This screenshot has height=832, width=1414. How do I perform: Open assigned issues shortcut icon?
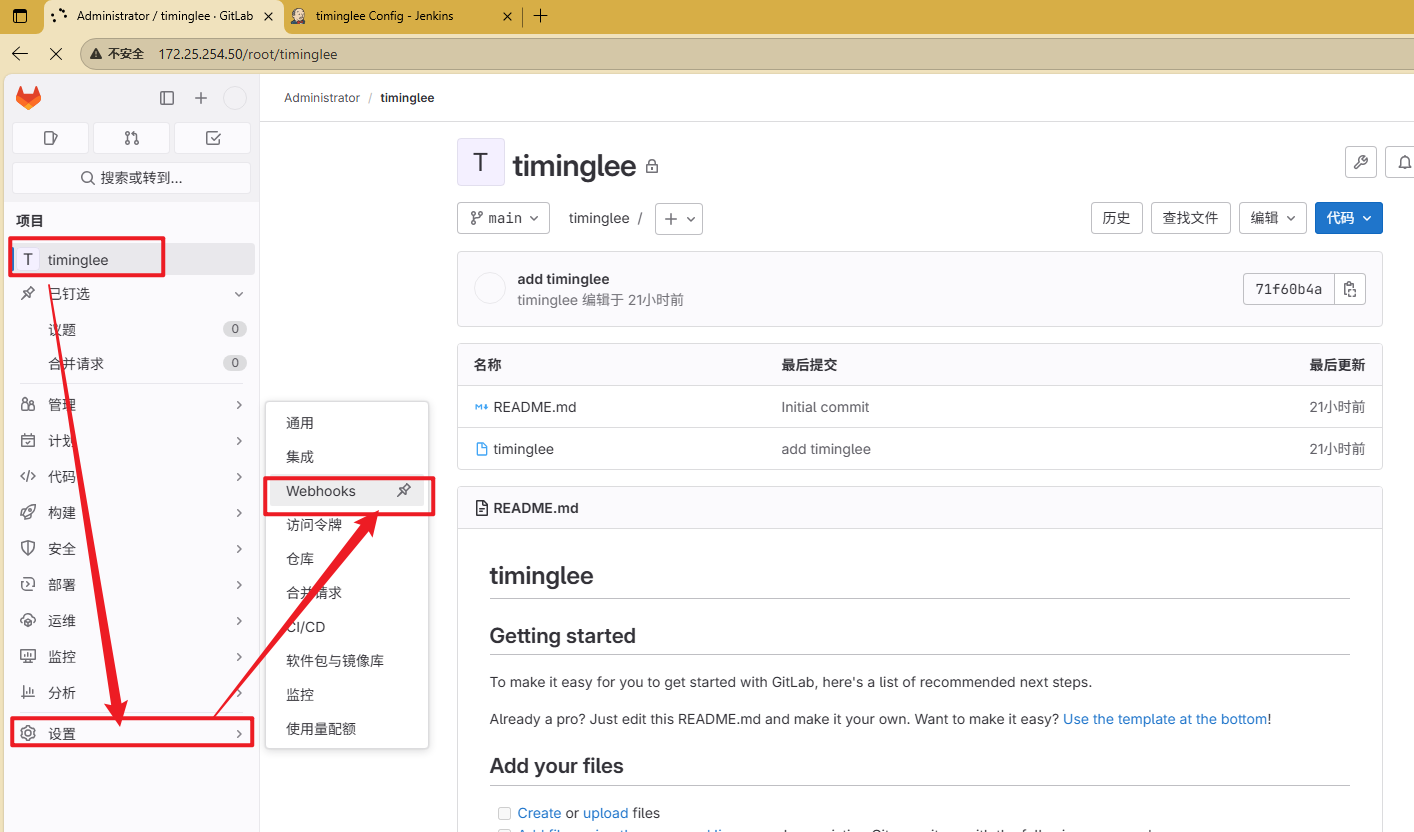coord(51,138)
